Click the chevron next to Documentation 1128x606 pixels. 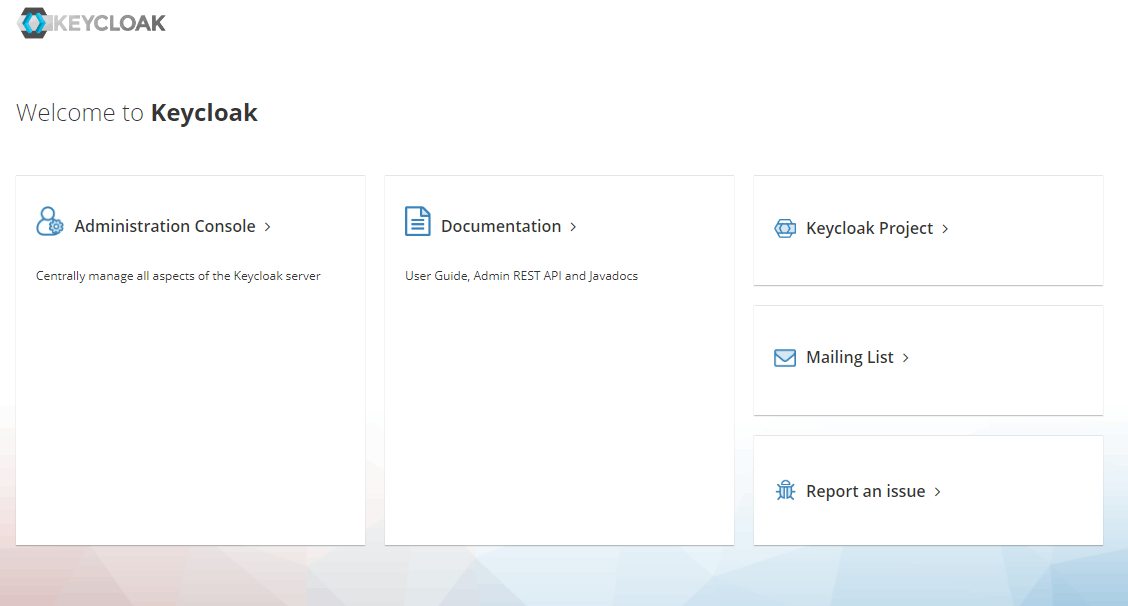coord(573,227)
